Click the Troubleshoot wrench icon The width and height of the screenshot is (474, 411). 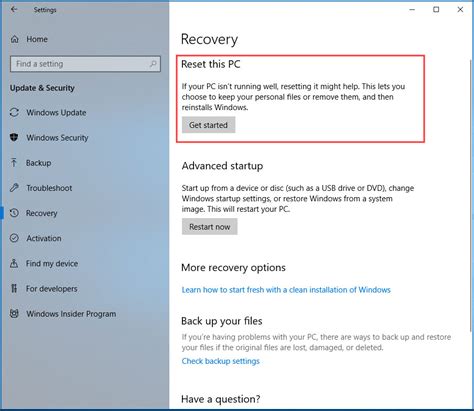[14, 188]
